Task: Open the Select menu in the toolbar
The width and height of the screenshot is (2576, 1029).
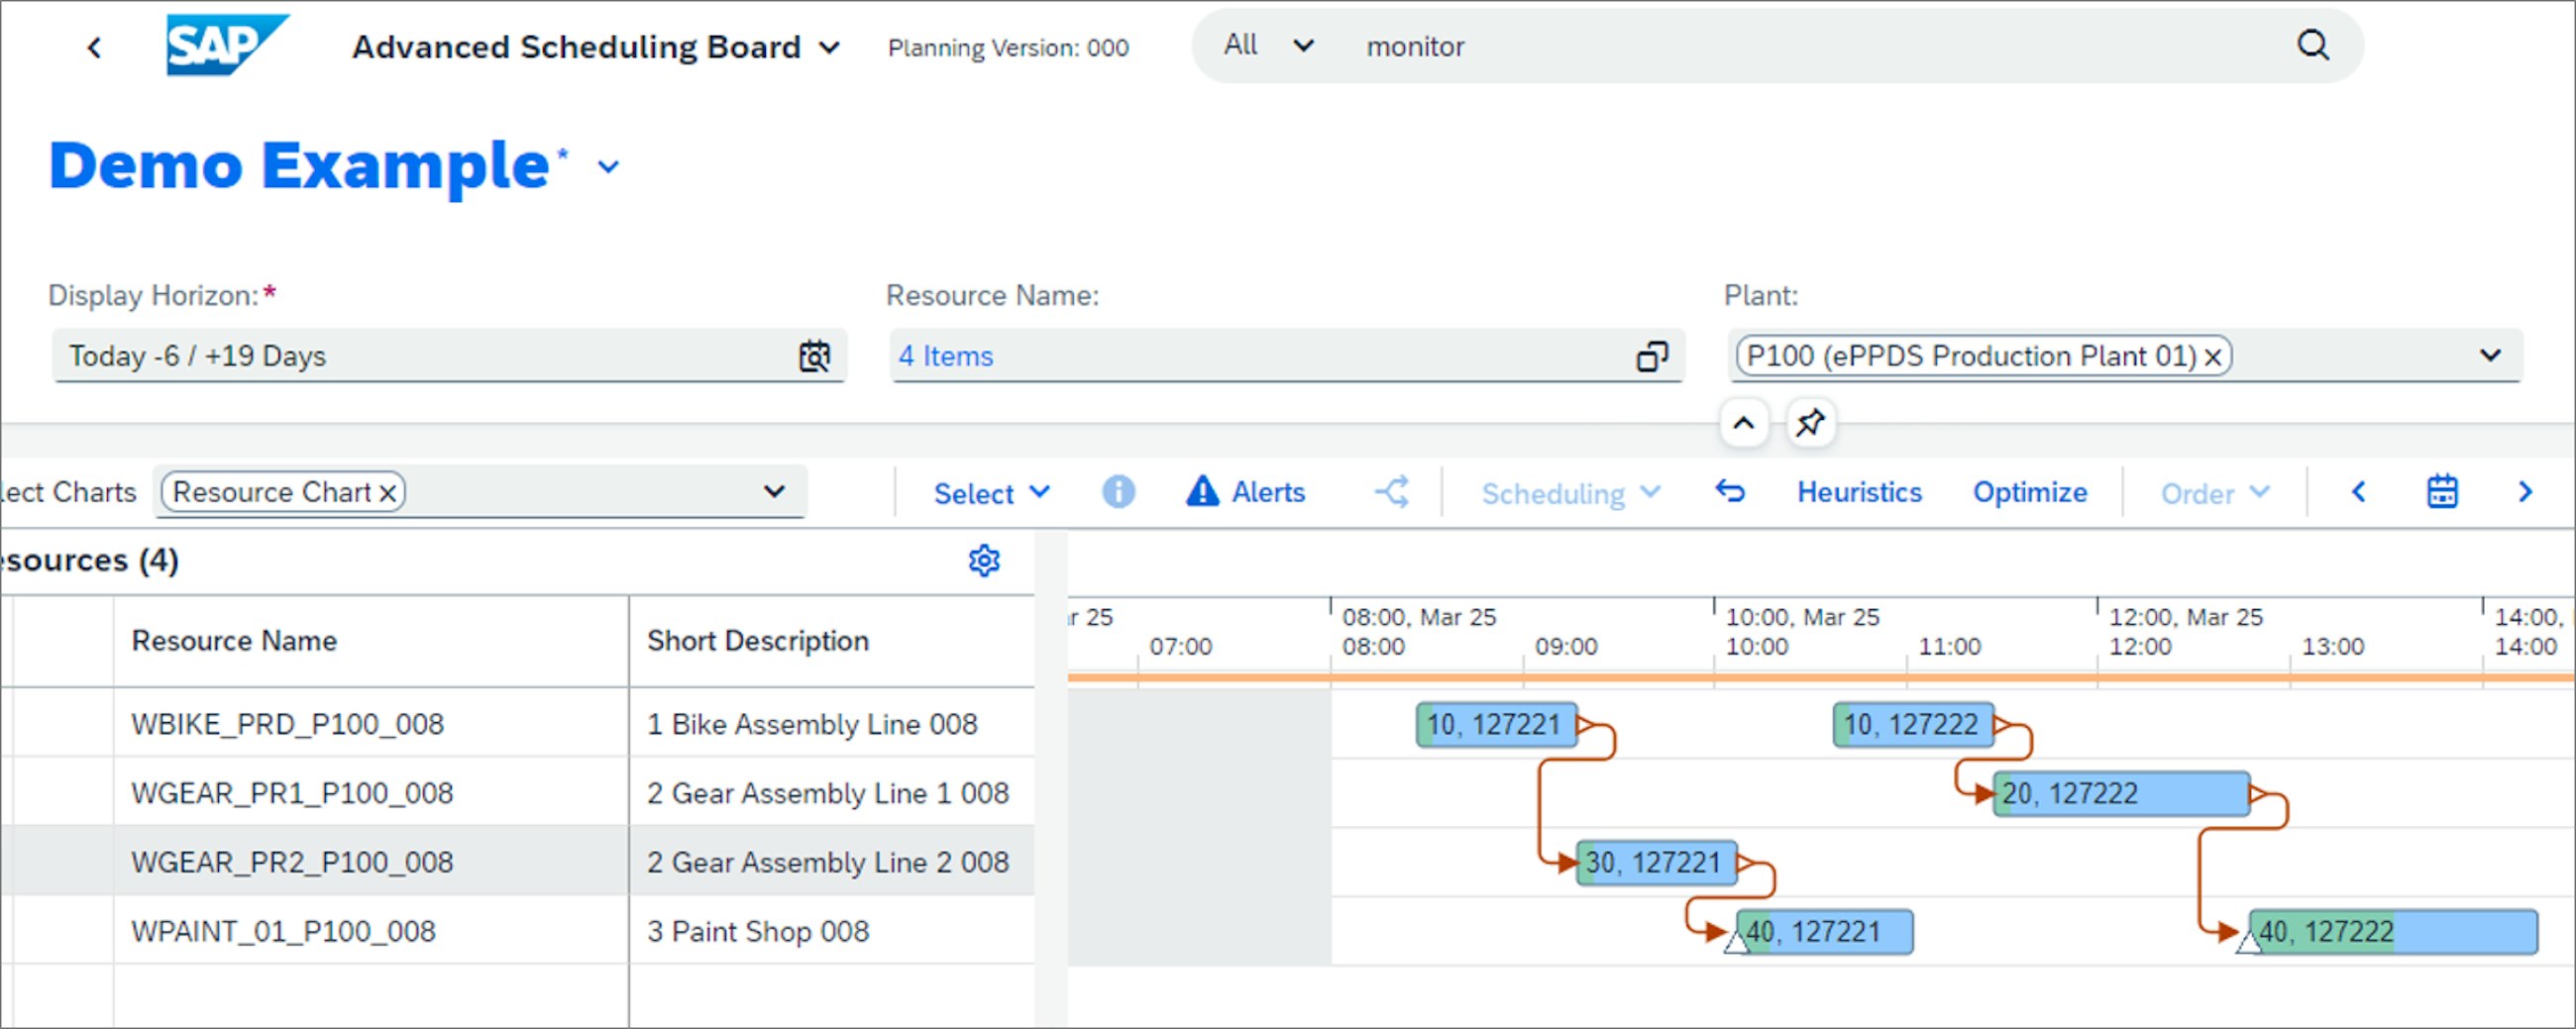Action: tap(992, 493)
